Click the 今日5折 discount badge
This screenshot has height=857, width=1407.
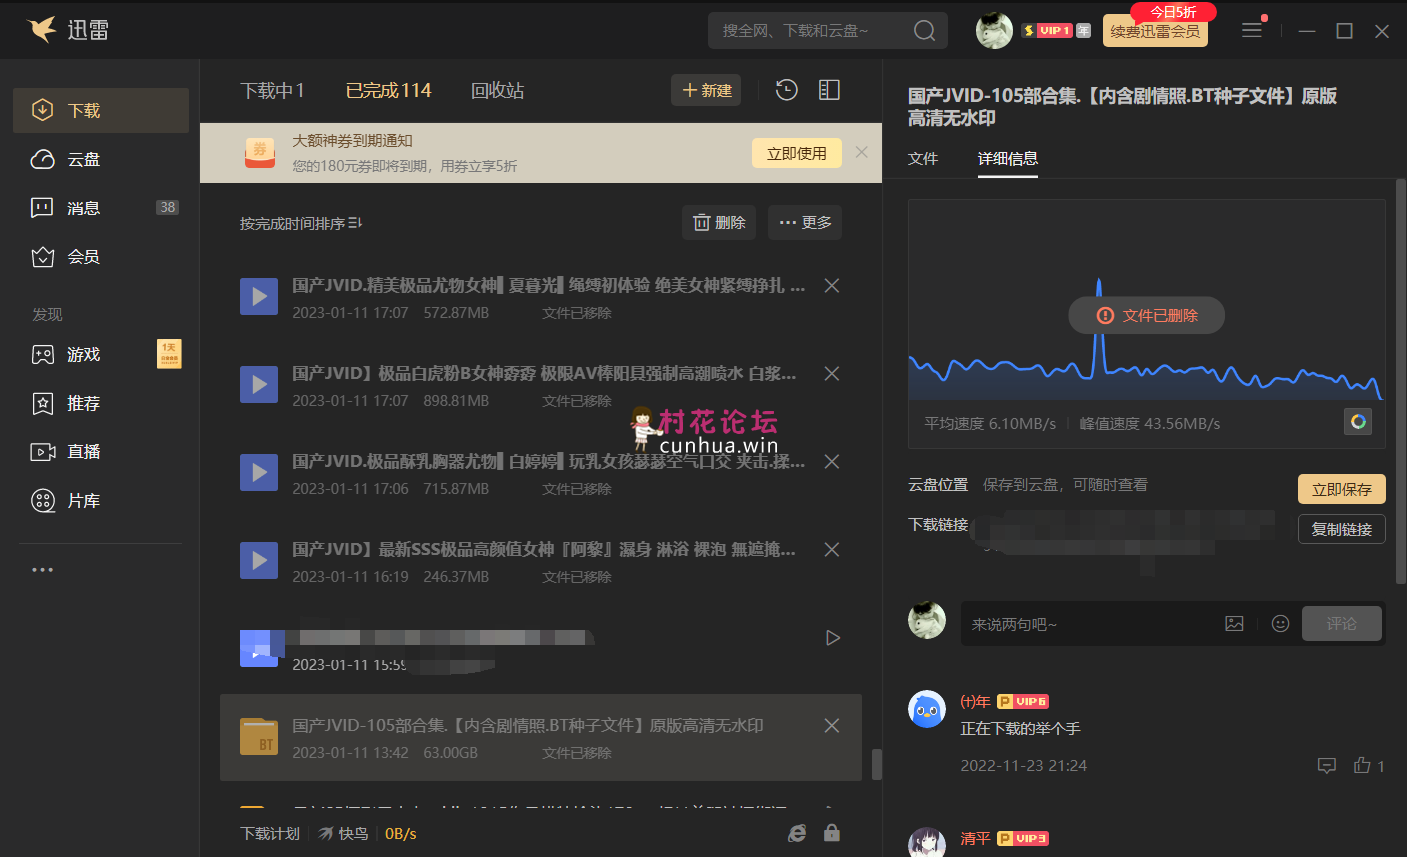coord(1173,12)
